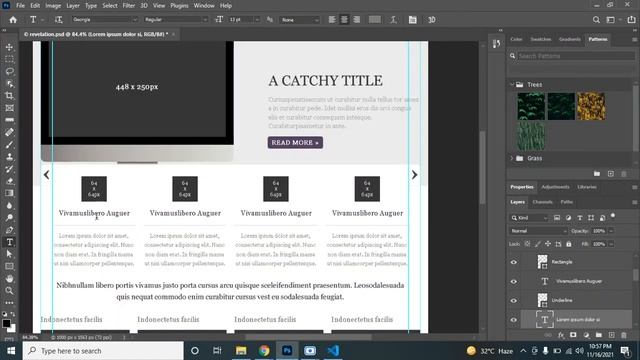The width and height of the screenshot is (640, 360).
Task: Select the Gradient tool
Action: pyautogui.click(x=9, y=193)
